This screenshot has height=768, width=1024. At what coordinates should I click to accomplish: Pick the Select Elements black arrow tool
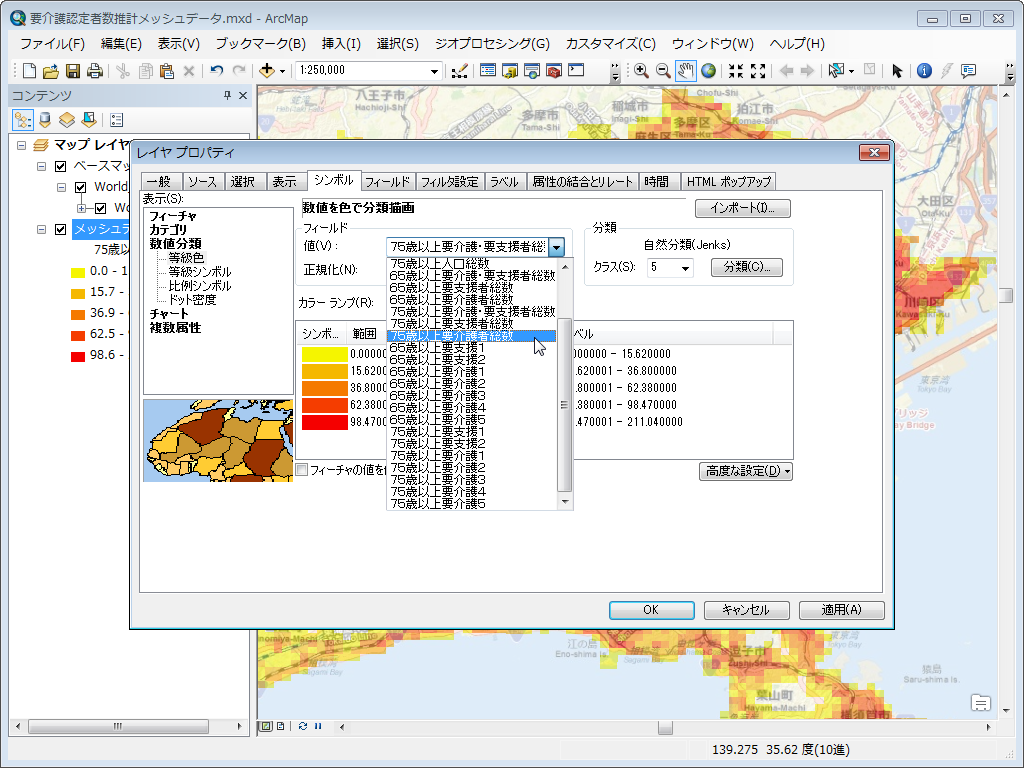[x=897, y=71]
